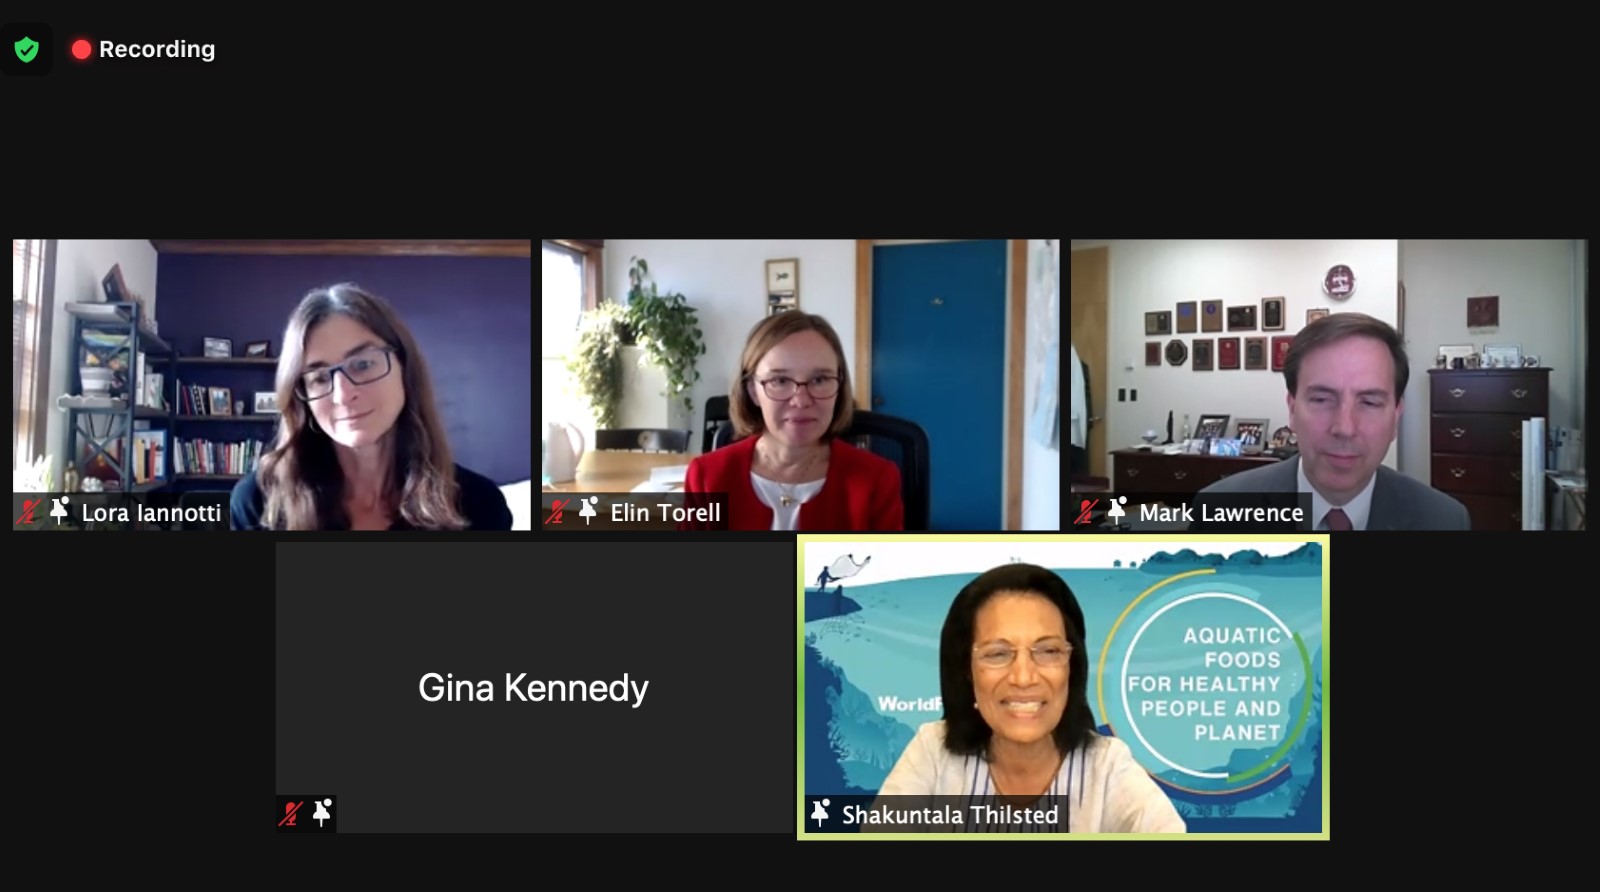
Task: Click the green encryption shield icon
Action: pos(27,49)
